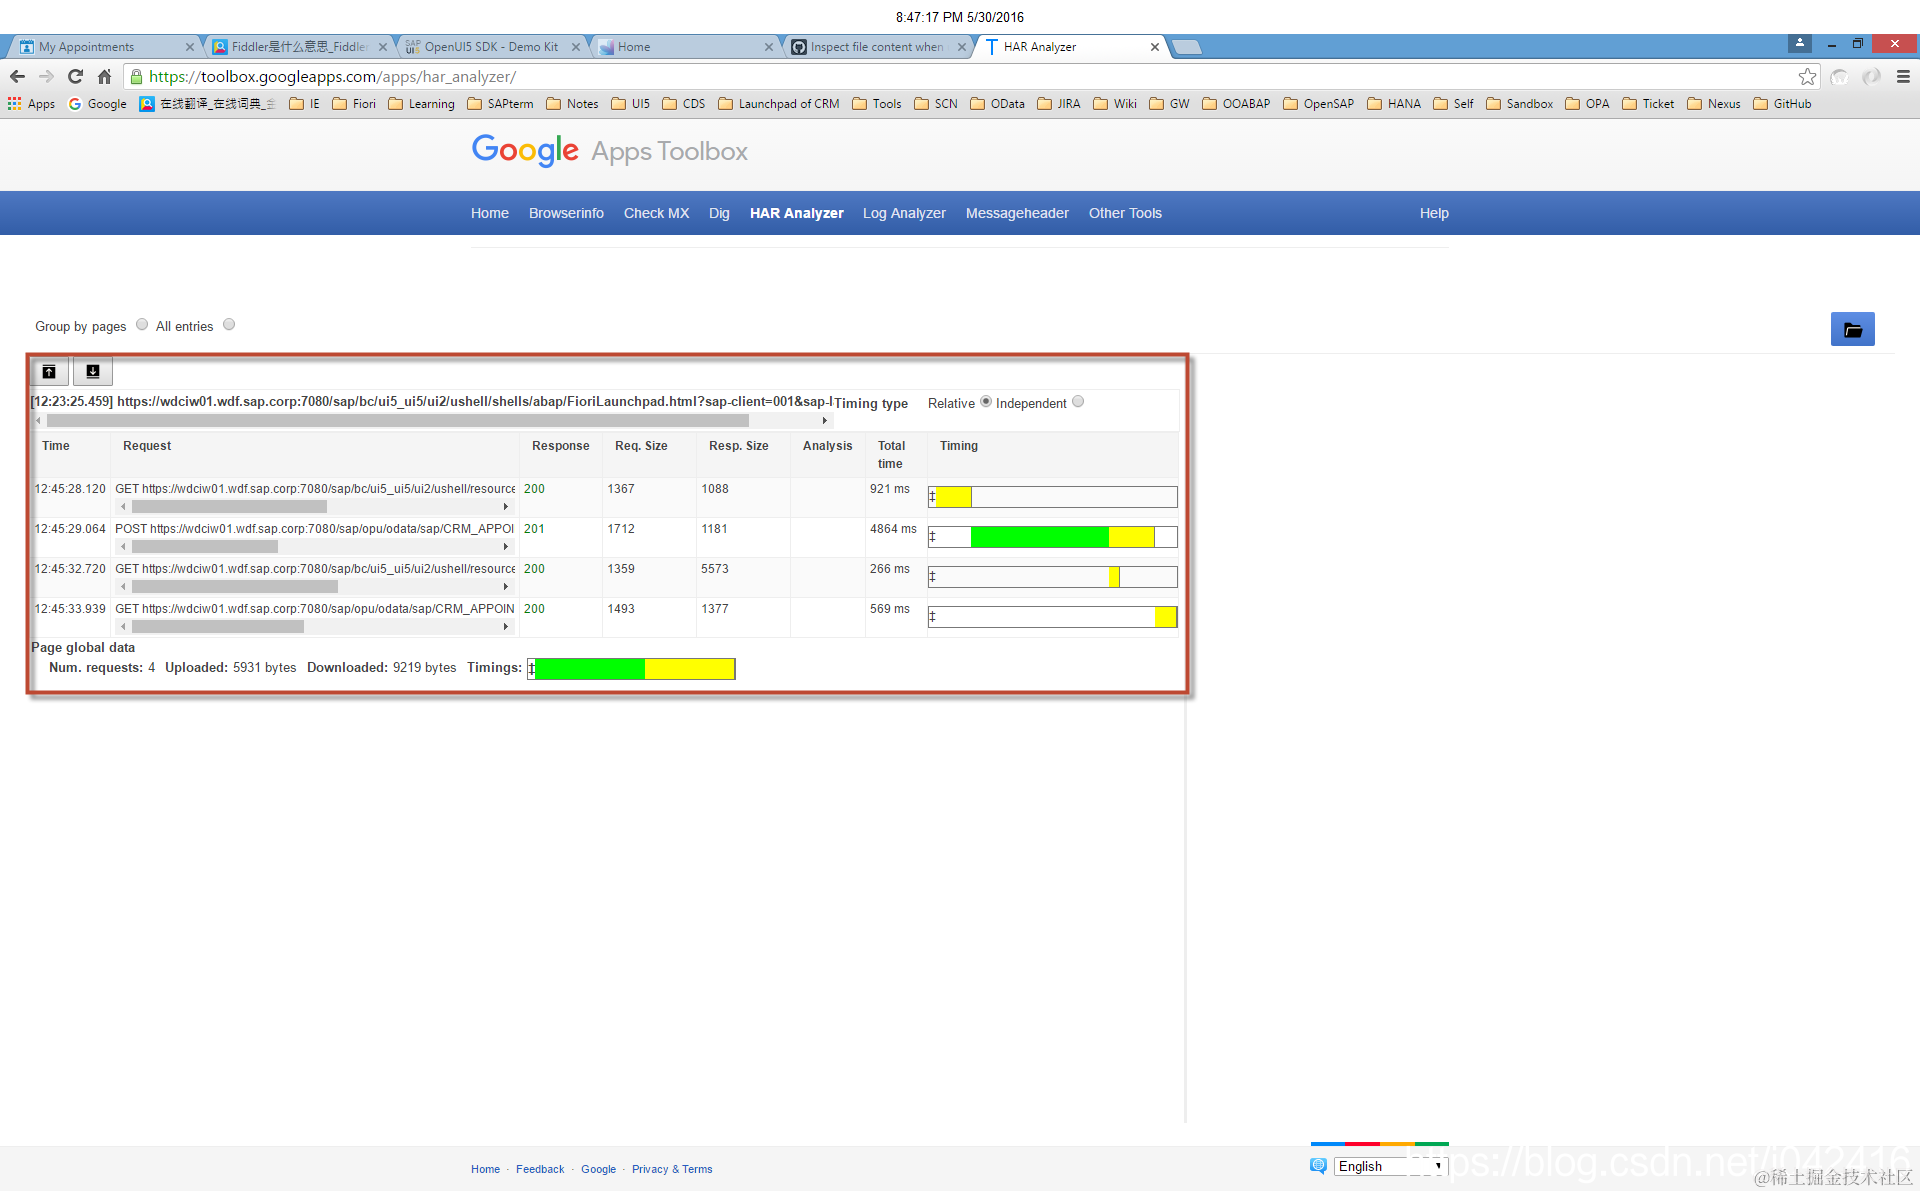Select Group by pages radio button
Viewport: 1920px width, 1194px height.
pos(142,325)
